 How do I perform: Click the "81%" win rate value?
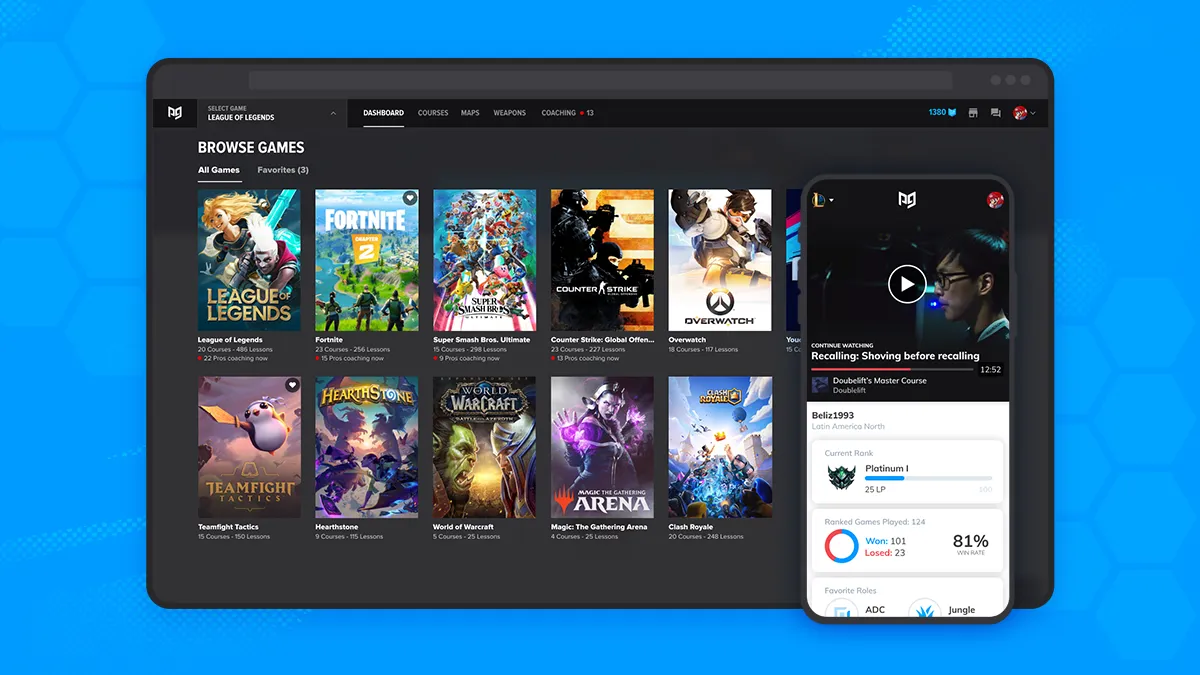tap(971, 541)
